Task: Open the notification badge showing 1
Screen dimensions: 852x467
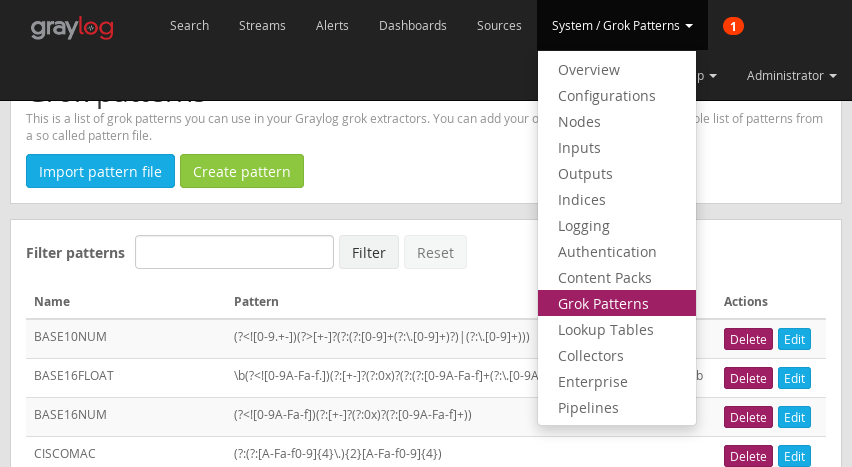Action: click(x=733, y=26)
